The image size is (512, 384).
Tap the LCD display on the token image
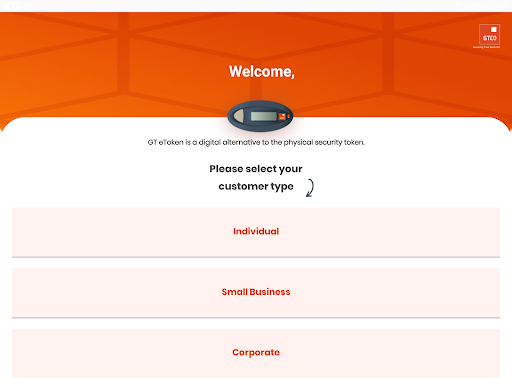point(264,116)
